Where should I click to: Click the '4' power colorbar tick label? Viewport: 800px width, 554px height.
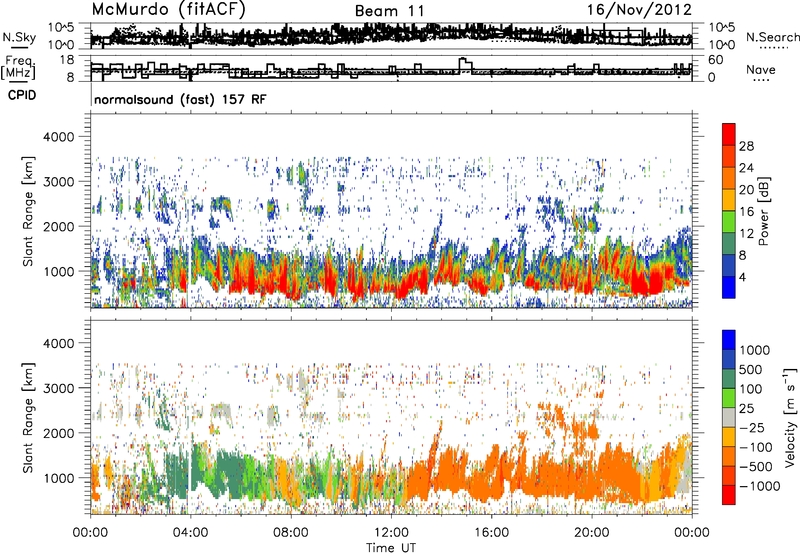tap(742, 278)
